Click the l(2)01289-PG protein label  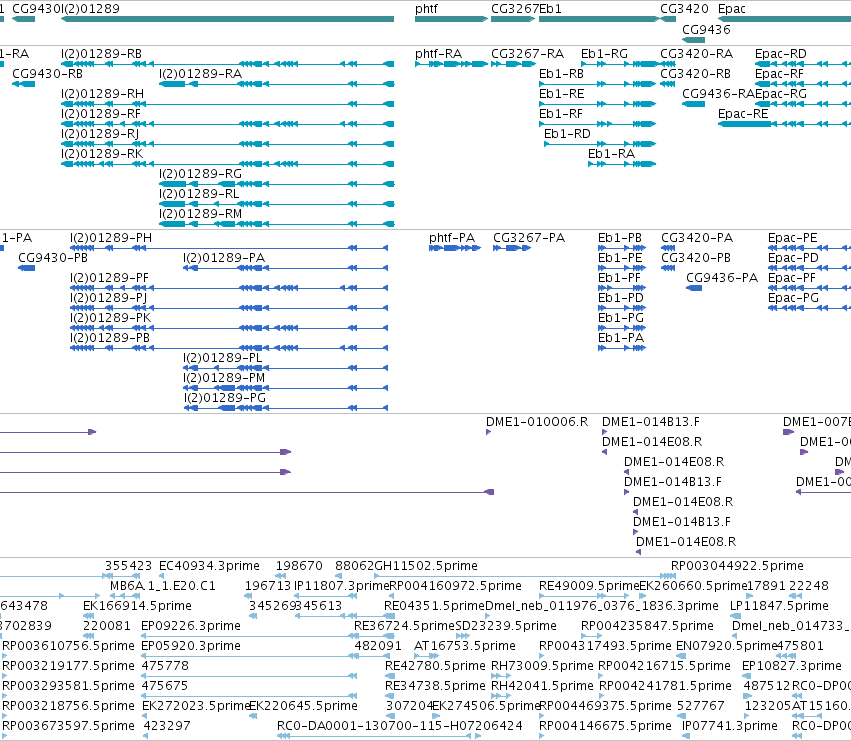(x=224, y=398)
